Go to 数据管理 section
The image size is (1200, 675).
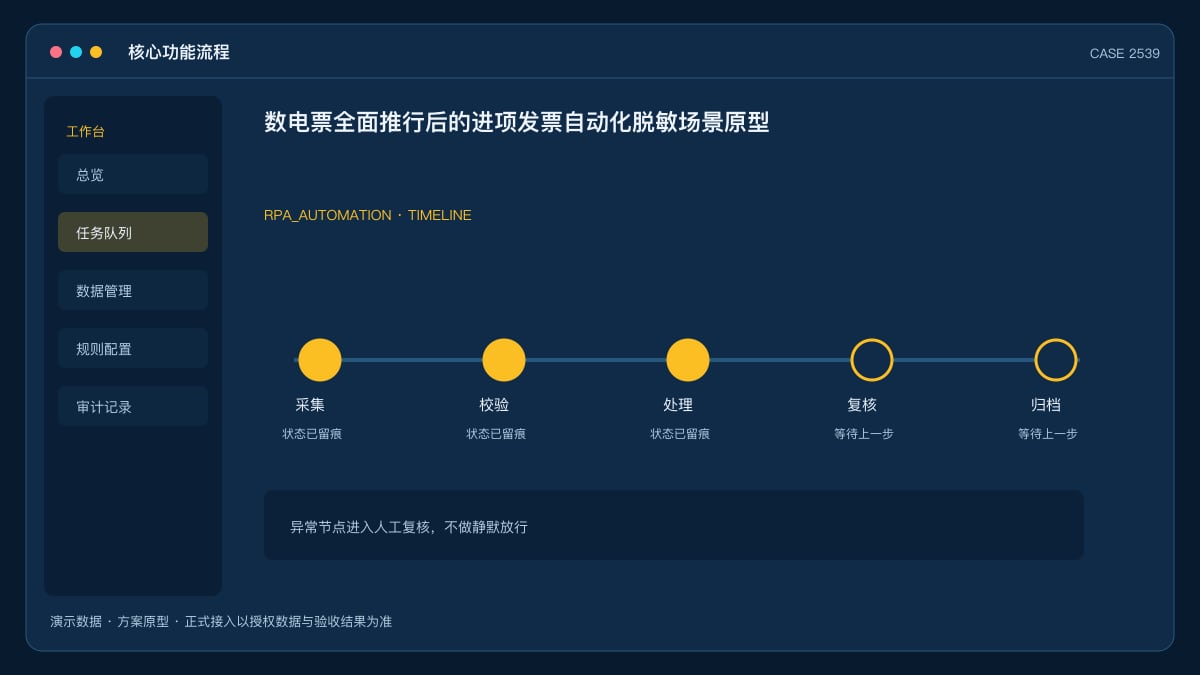point(133,290)
